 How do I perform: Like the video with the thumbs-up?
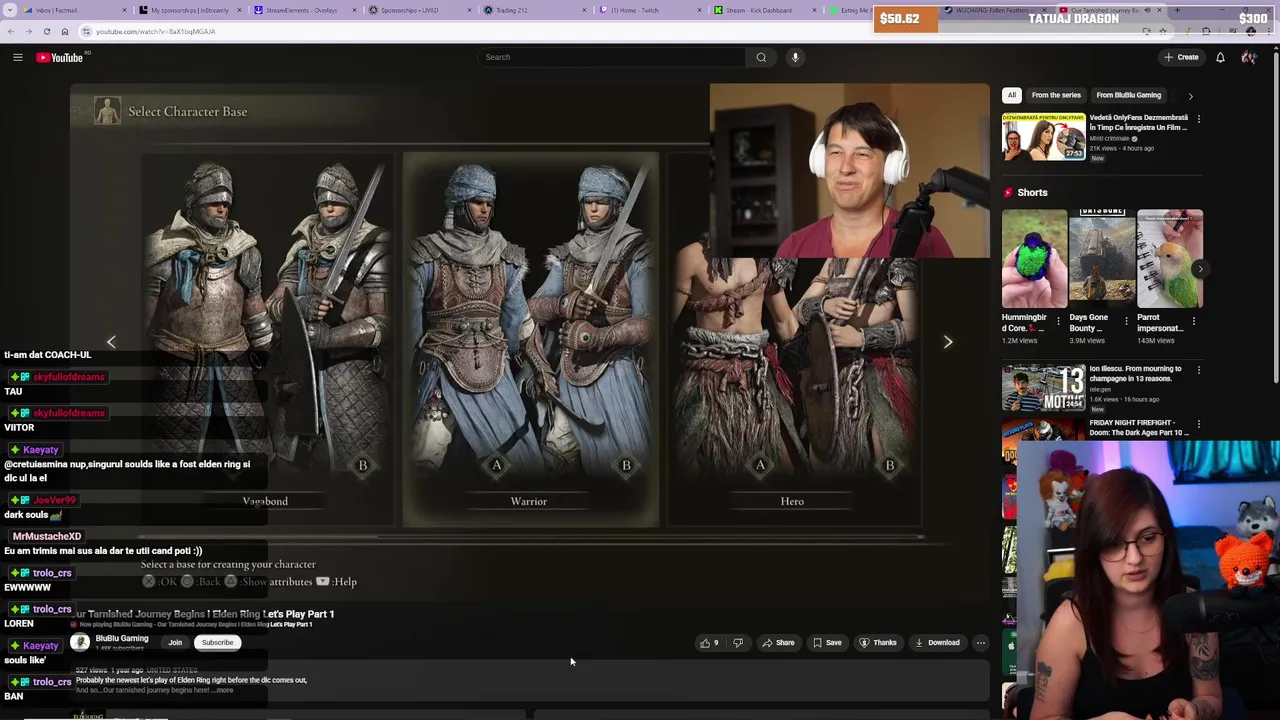[x=708, y=643]
